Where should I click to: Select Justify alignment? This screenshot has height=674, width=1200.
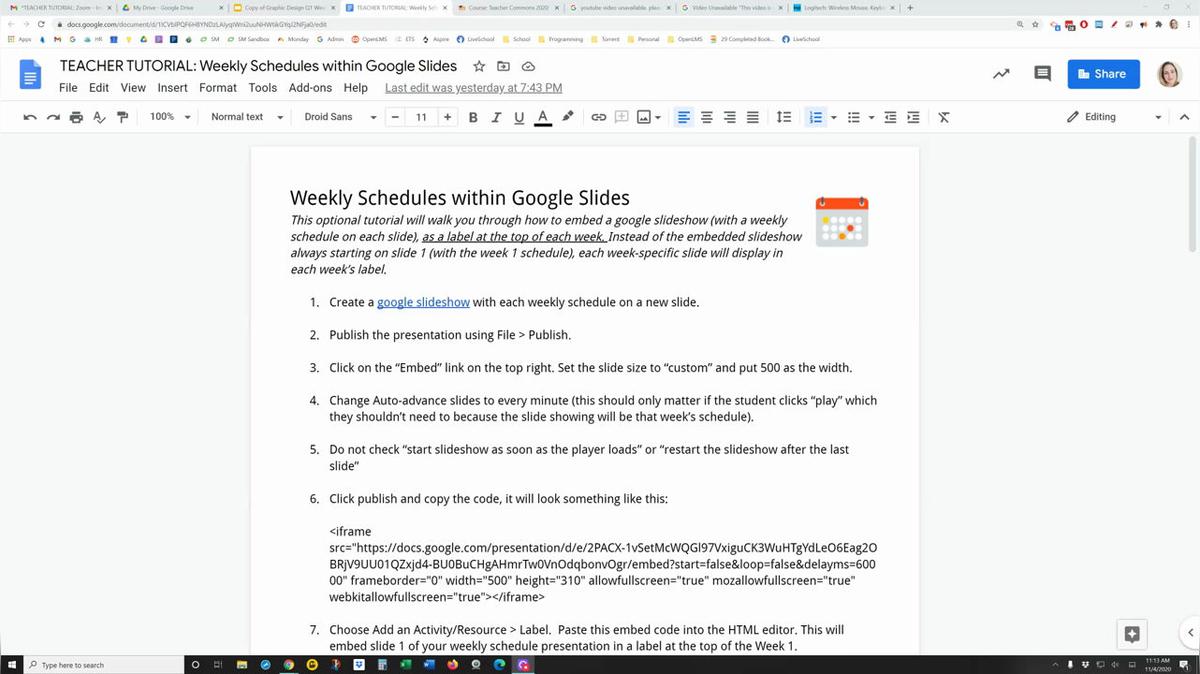pyautogui.click(x=753, y=117)
